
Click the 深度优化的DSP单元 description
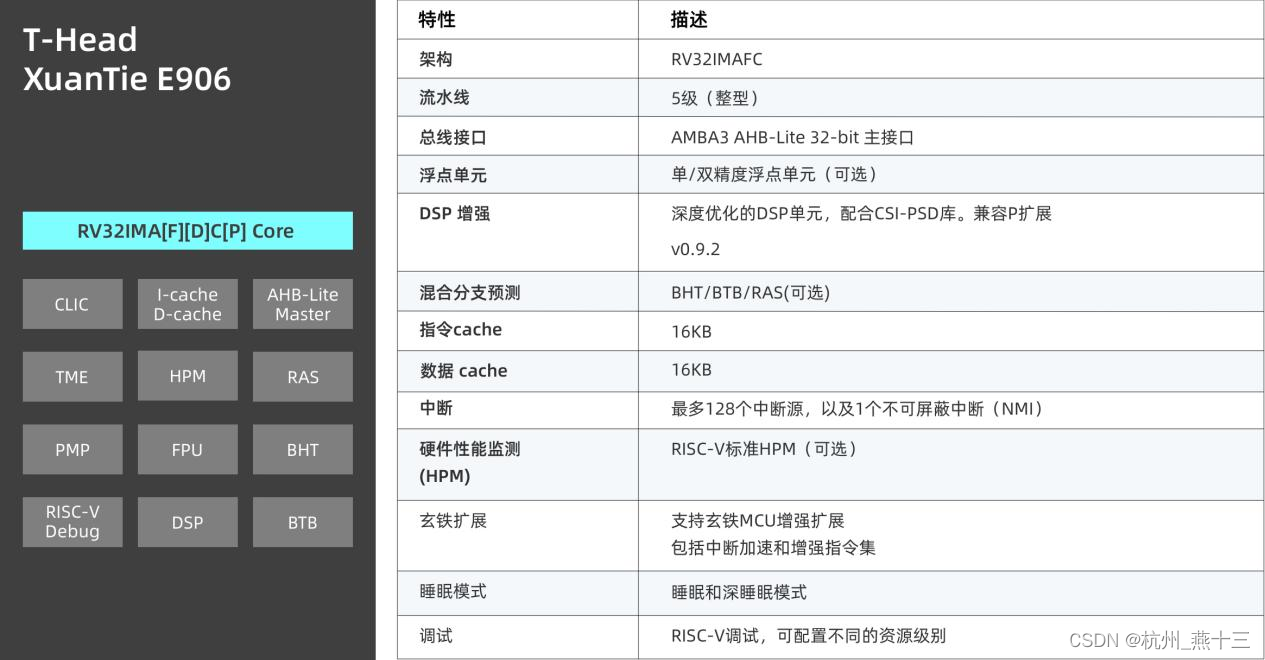[861, 213]
